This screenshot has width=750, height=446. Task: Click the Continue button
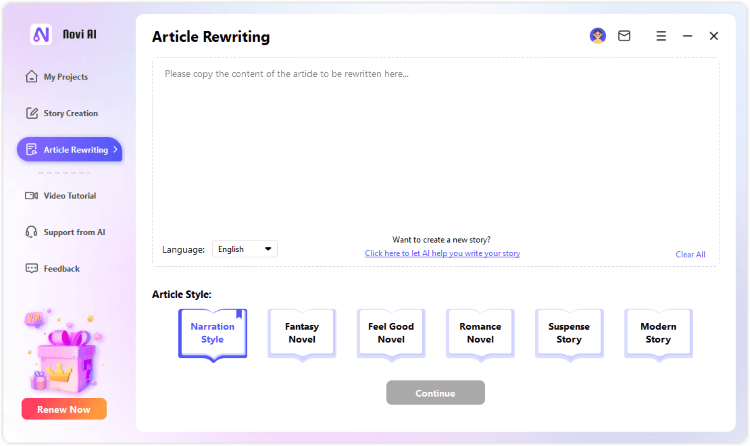point(435,393)
